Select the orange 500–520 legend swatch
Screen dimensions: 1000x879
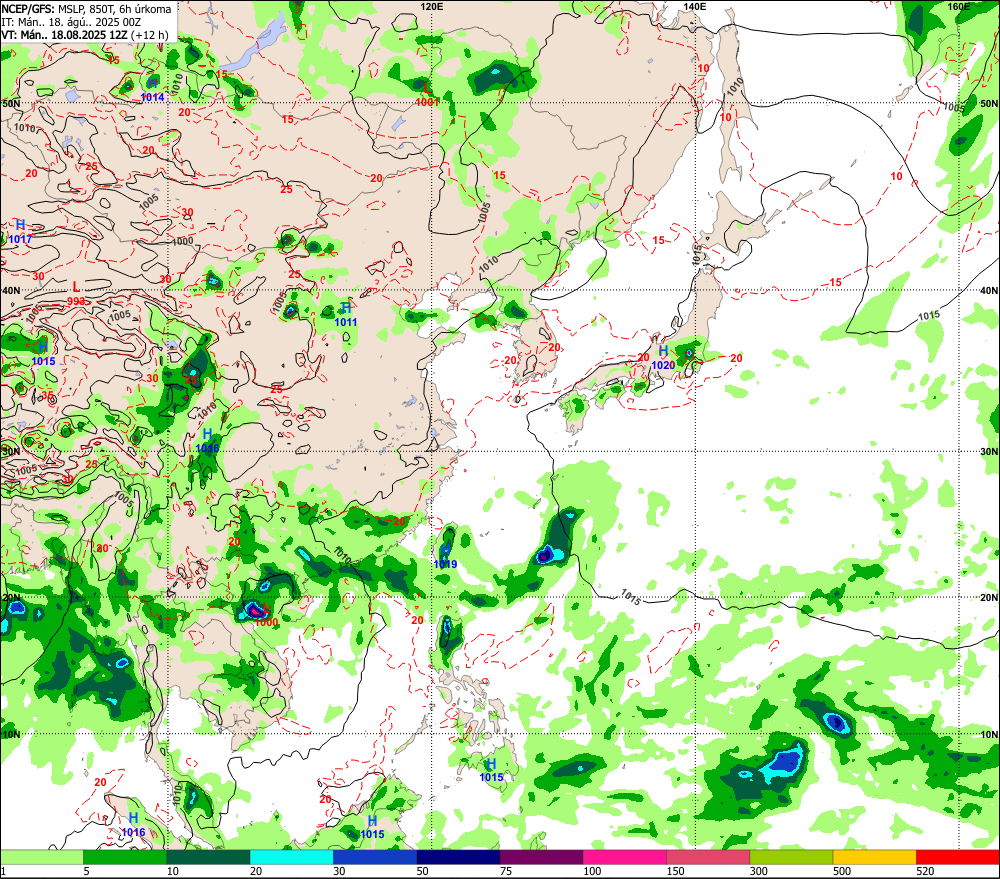[x=874, y=857]
